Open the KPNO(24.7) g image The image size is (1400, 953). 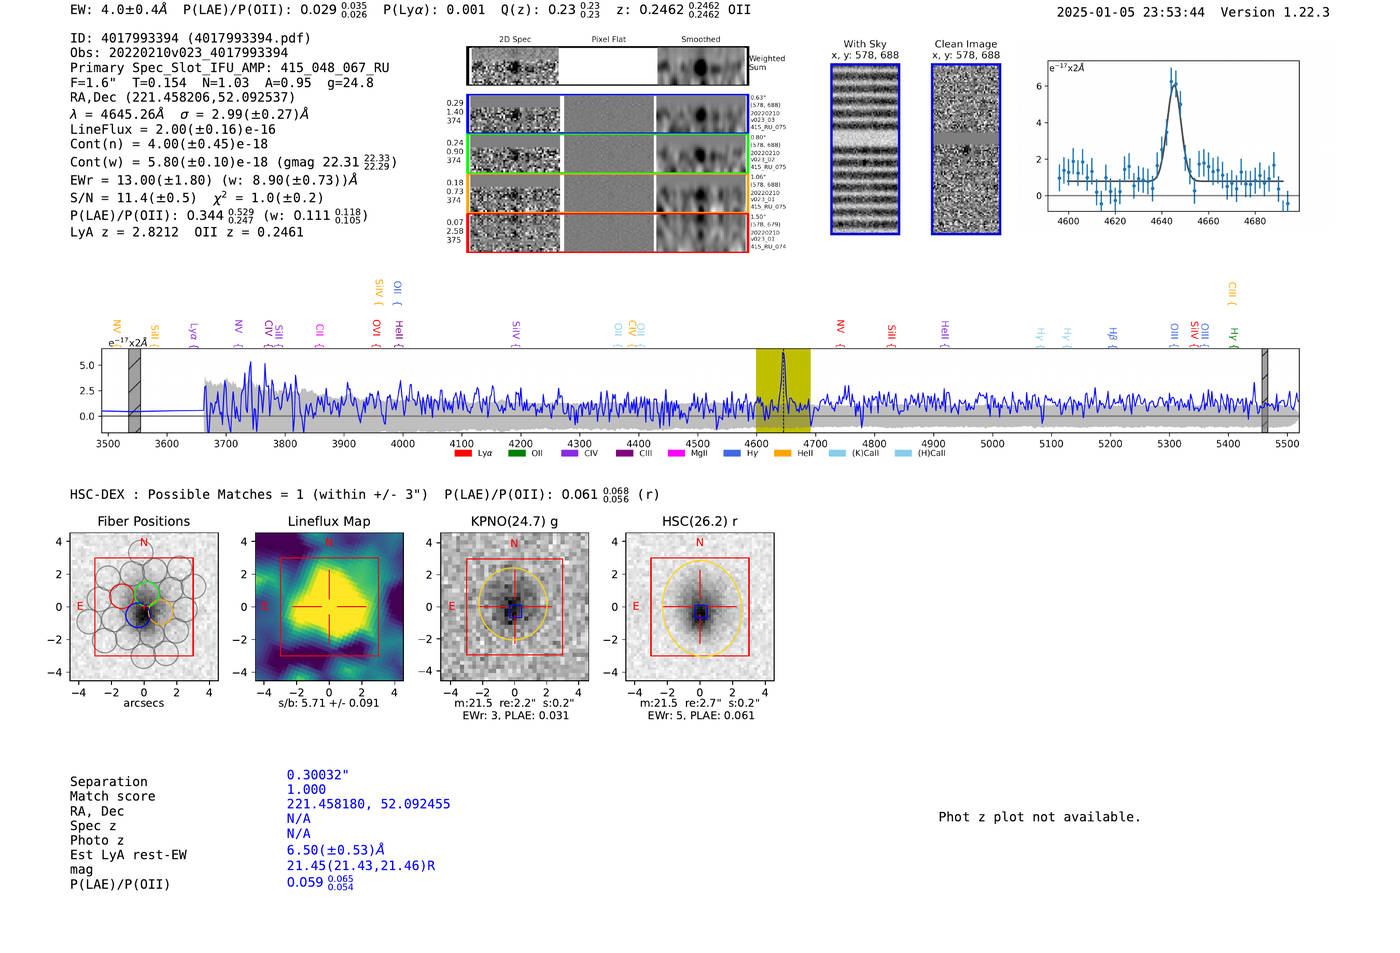coord(514,606)
